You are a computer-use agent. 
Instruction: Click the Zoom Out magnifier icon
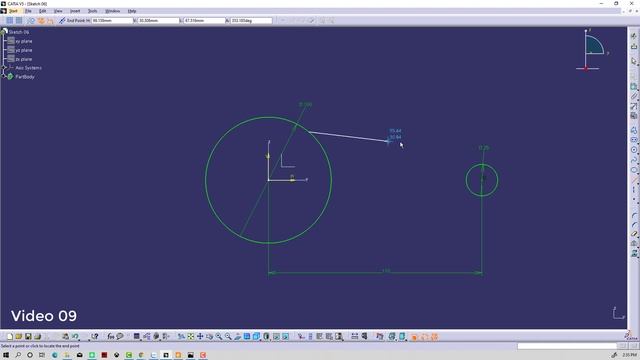tap(228, 337)
